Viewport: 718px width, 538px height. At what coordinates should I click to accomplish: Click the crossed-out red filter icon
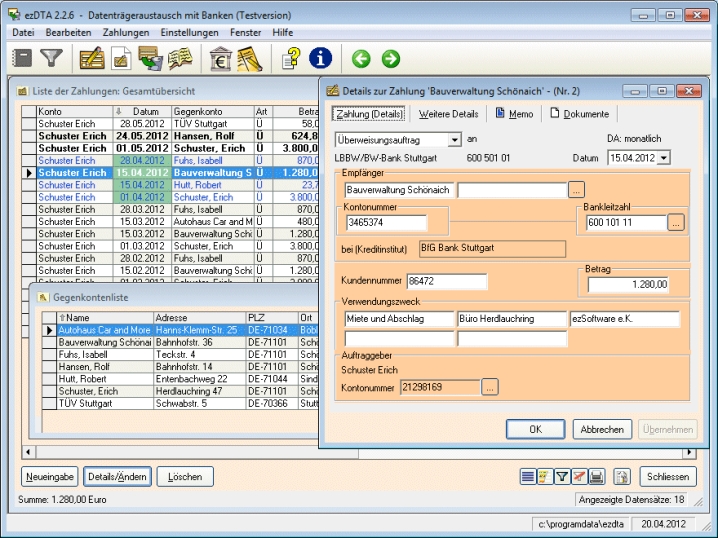pos(579,477)
